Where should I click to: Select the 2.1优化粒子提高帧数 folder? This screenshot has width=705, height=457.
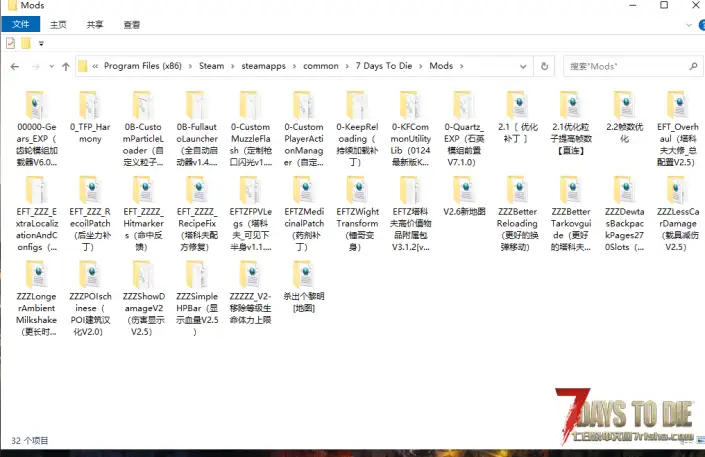[x=571, y=123]
